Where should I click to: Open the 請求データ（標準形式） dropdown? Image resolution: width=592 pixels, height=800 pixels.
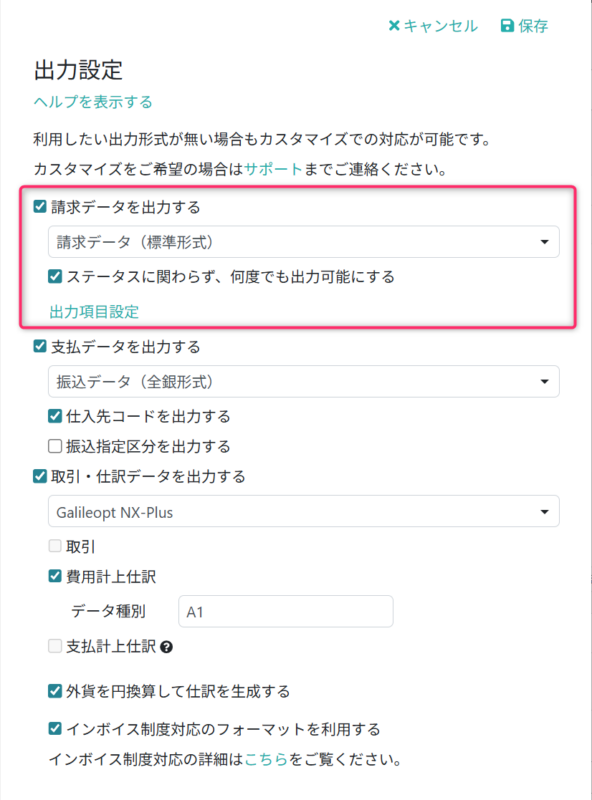pos(303,241)
